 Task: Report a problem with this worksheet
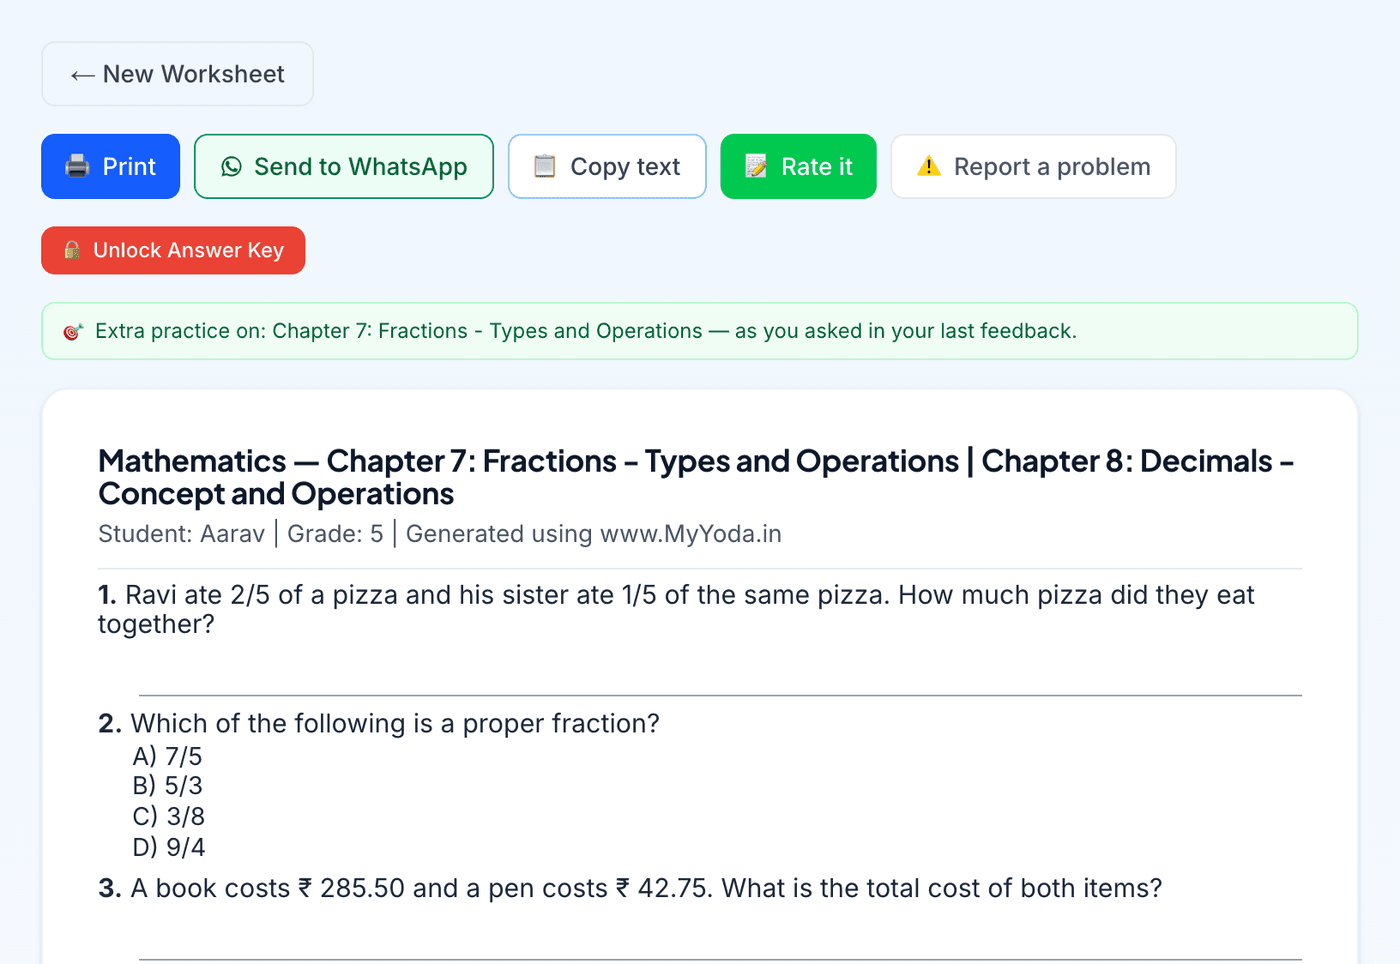(x=1033, y=166)
